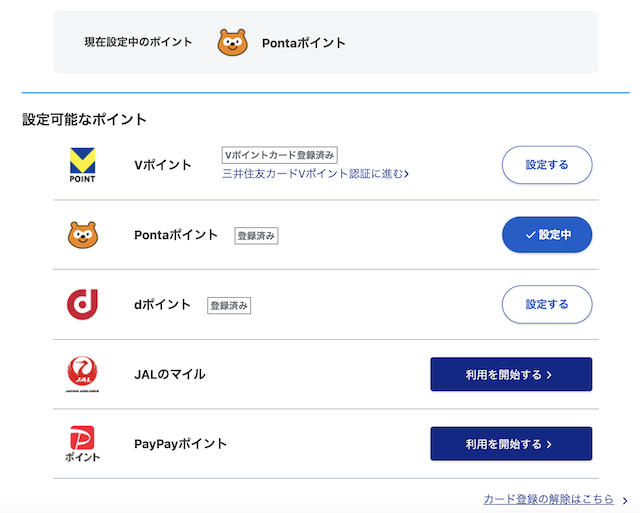The width and height of the screenshot is (640, 513).
Task: Click the Pontaポイント text in top banner
Action: 304,43
